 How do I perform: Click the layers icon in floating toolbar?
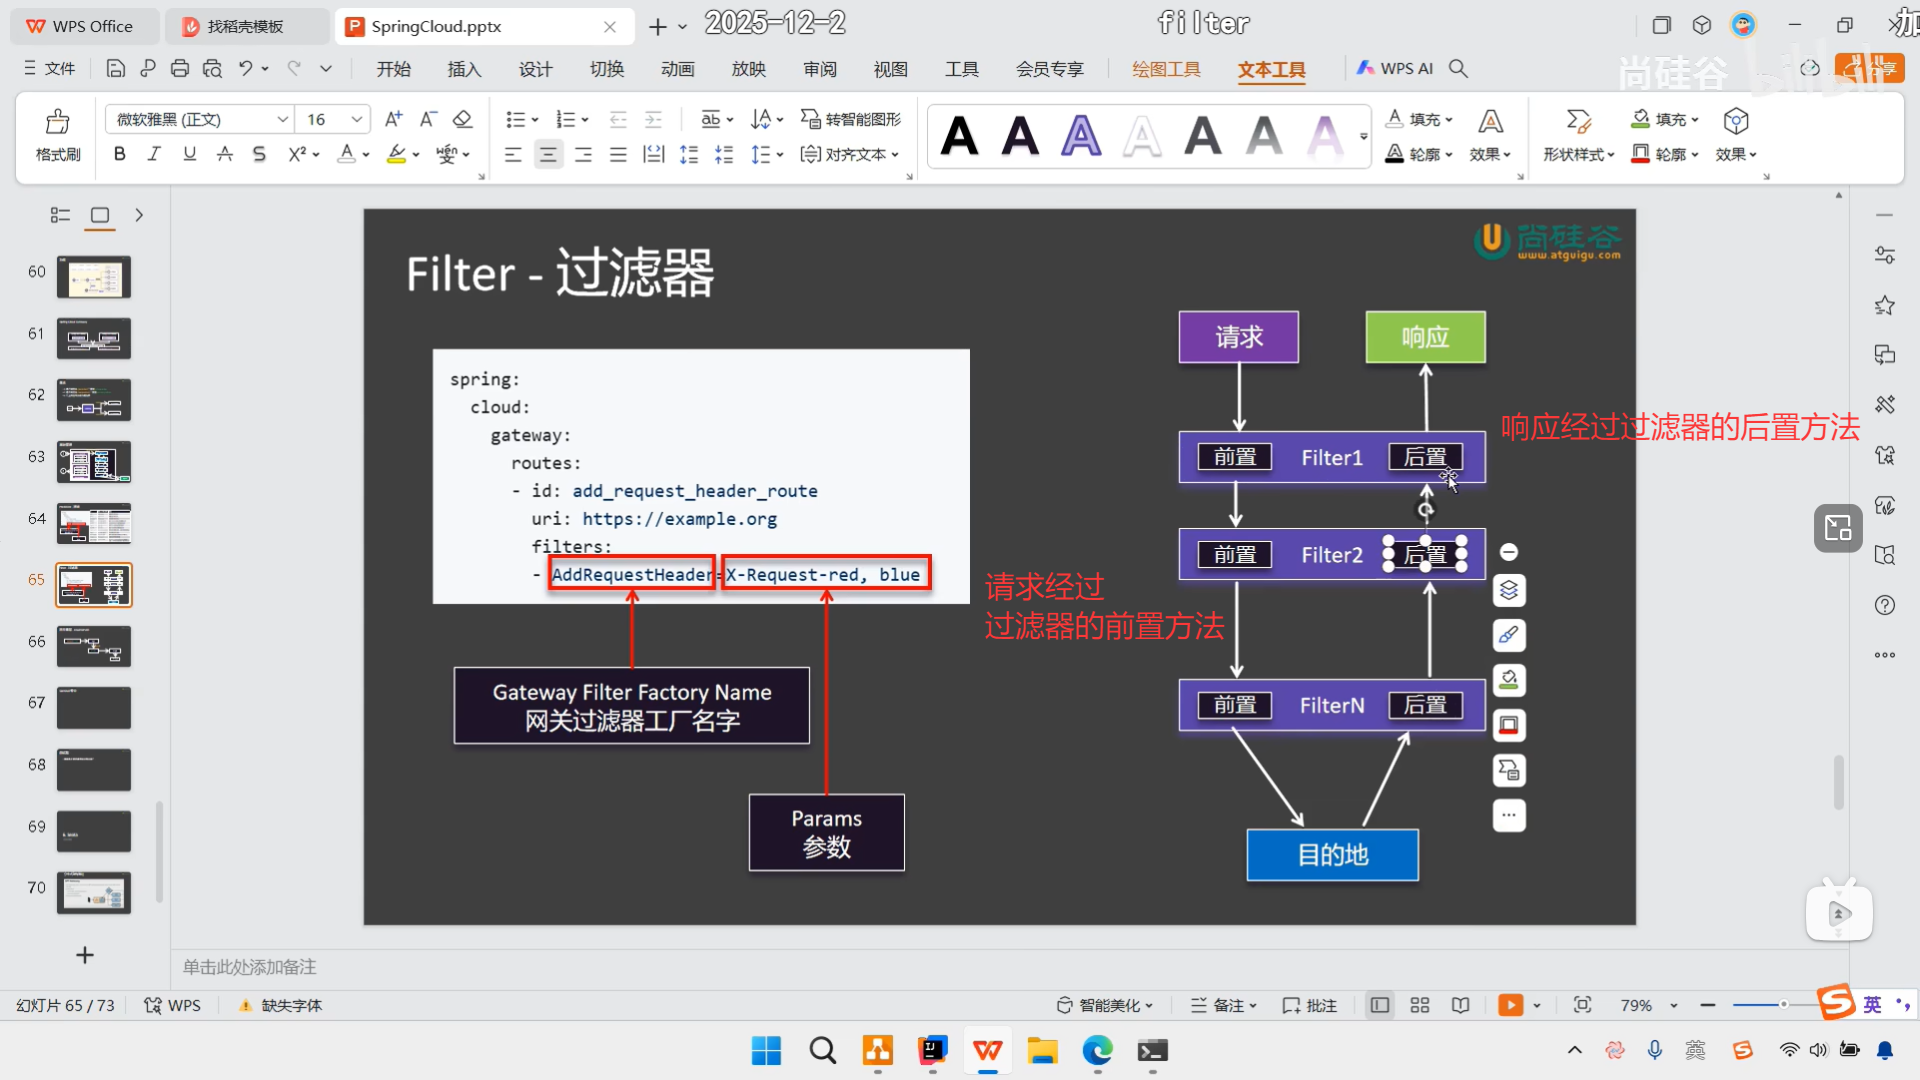coord(1509,590)
